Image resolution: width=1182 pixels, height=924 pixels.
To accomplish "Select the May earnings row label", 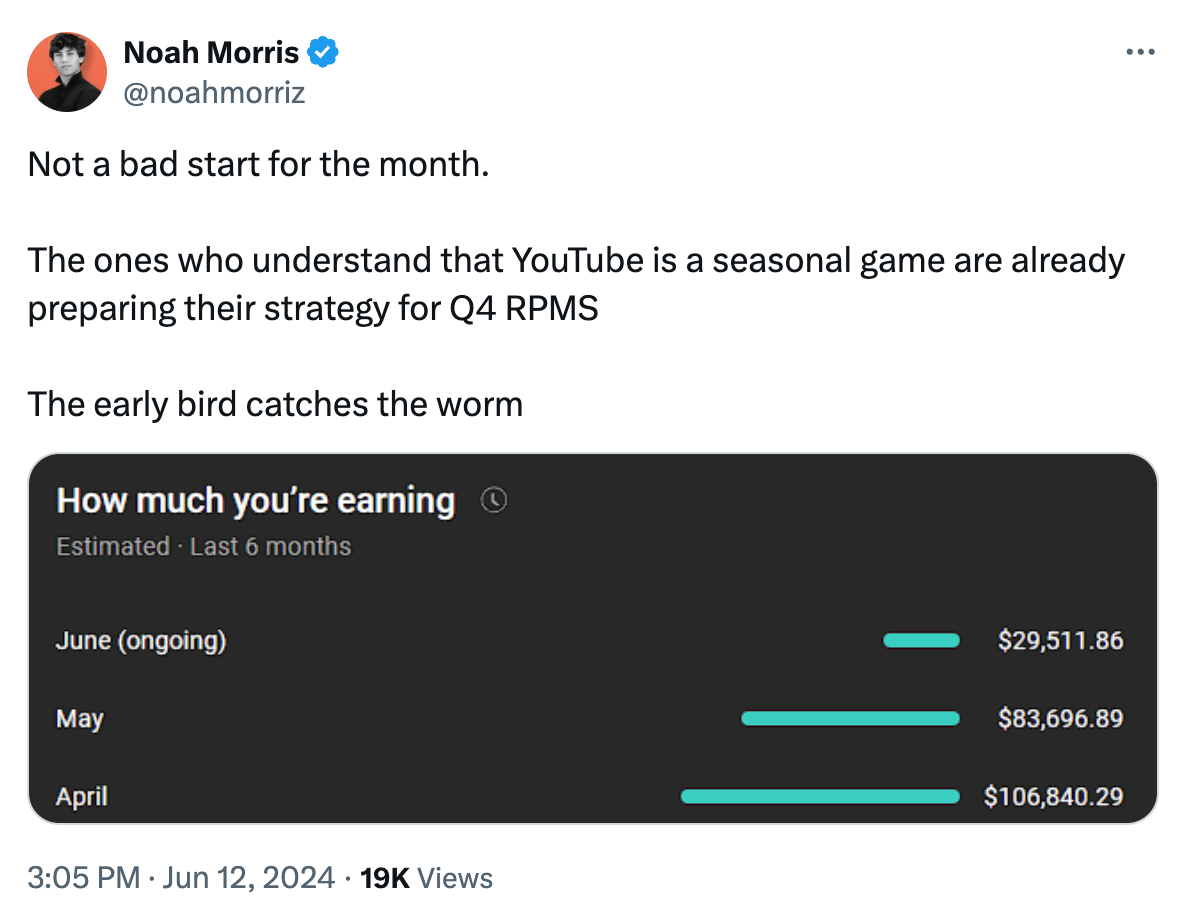I will click(79, 719).
